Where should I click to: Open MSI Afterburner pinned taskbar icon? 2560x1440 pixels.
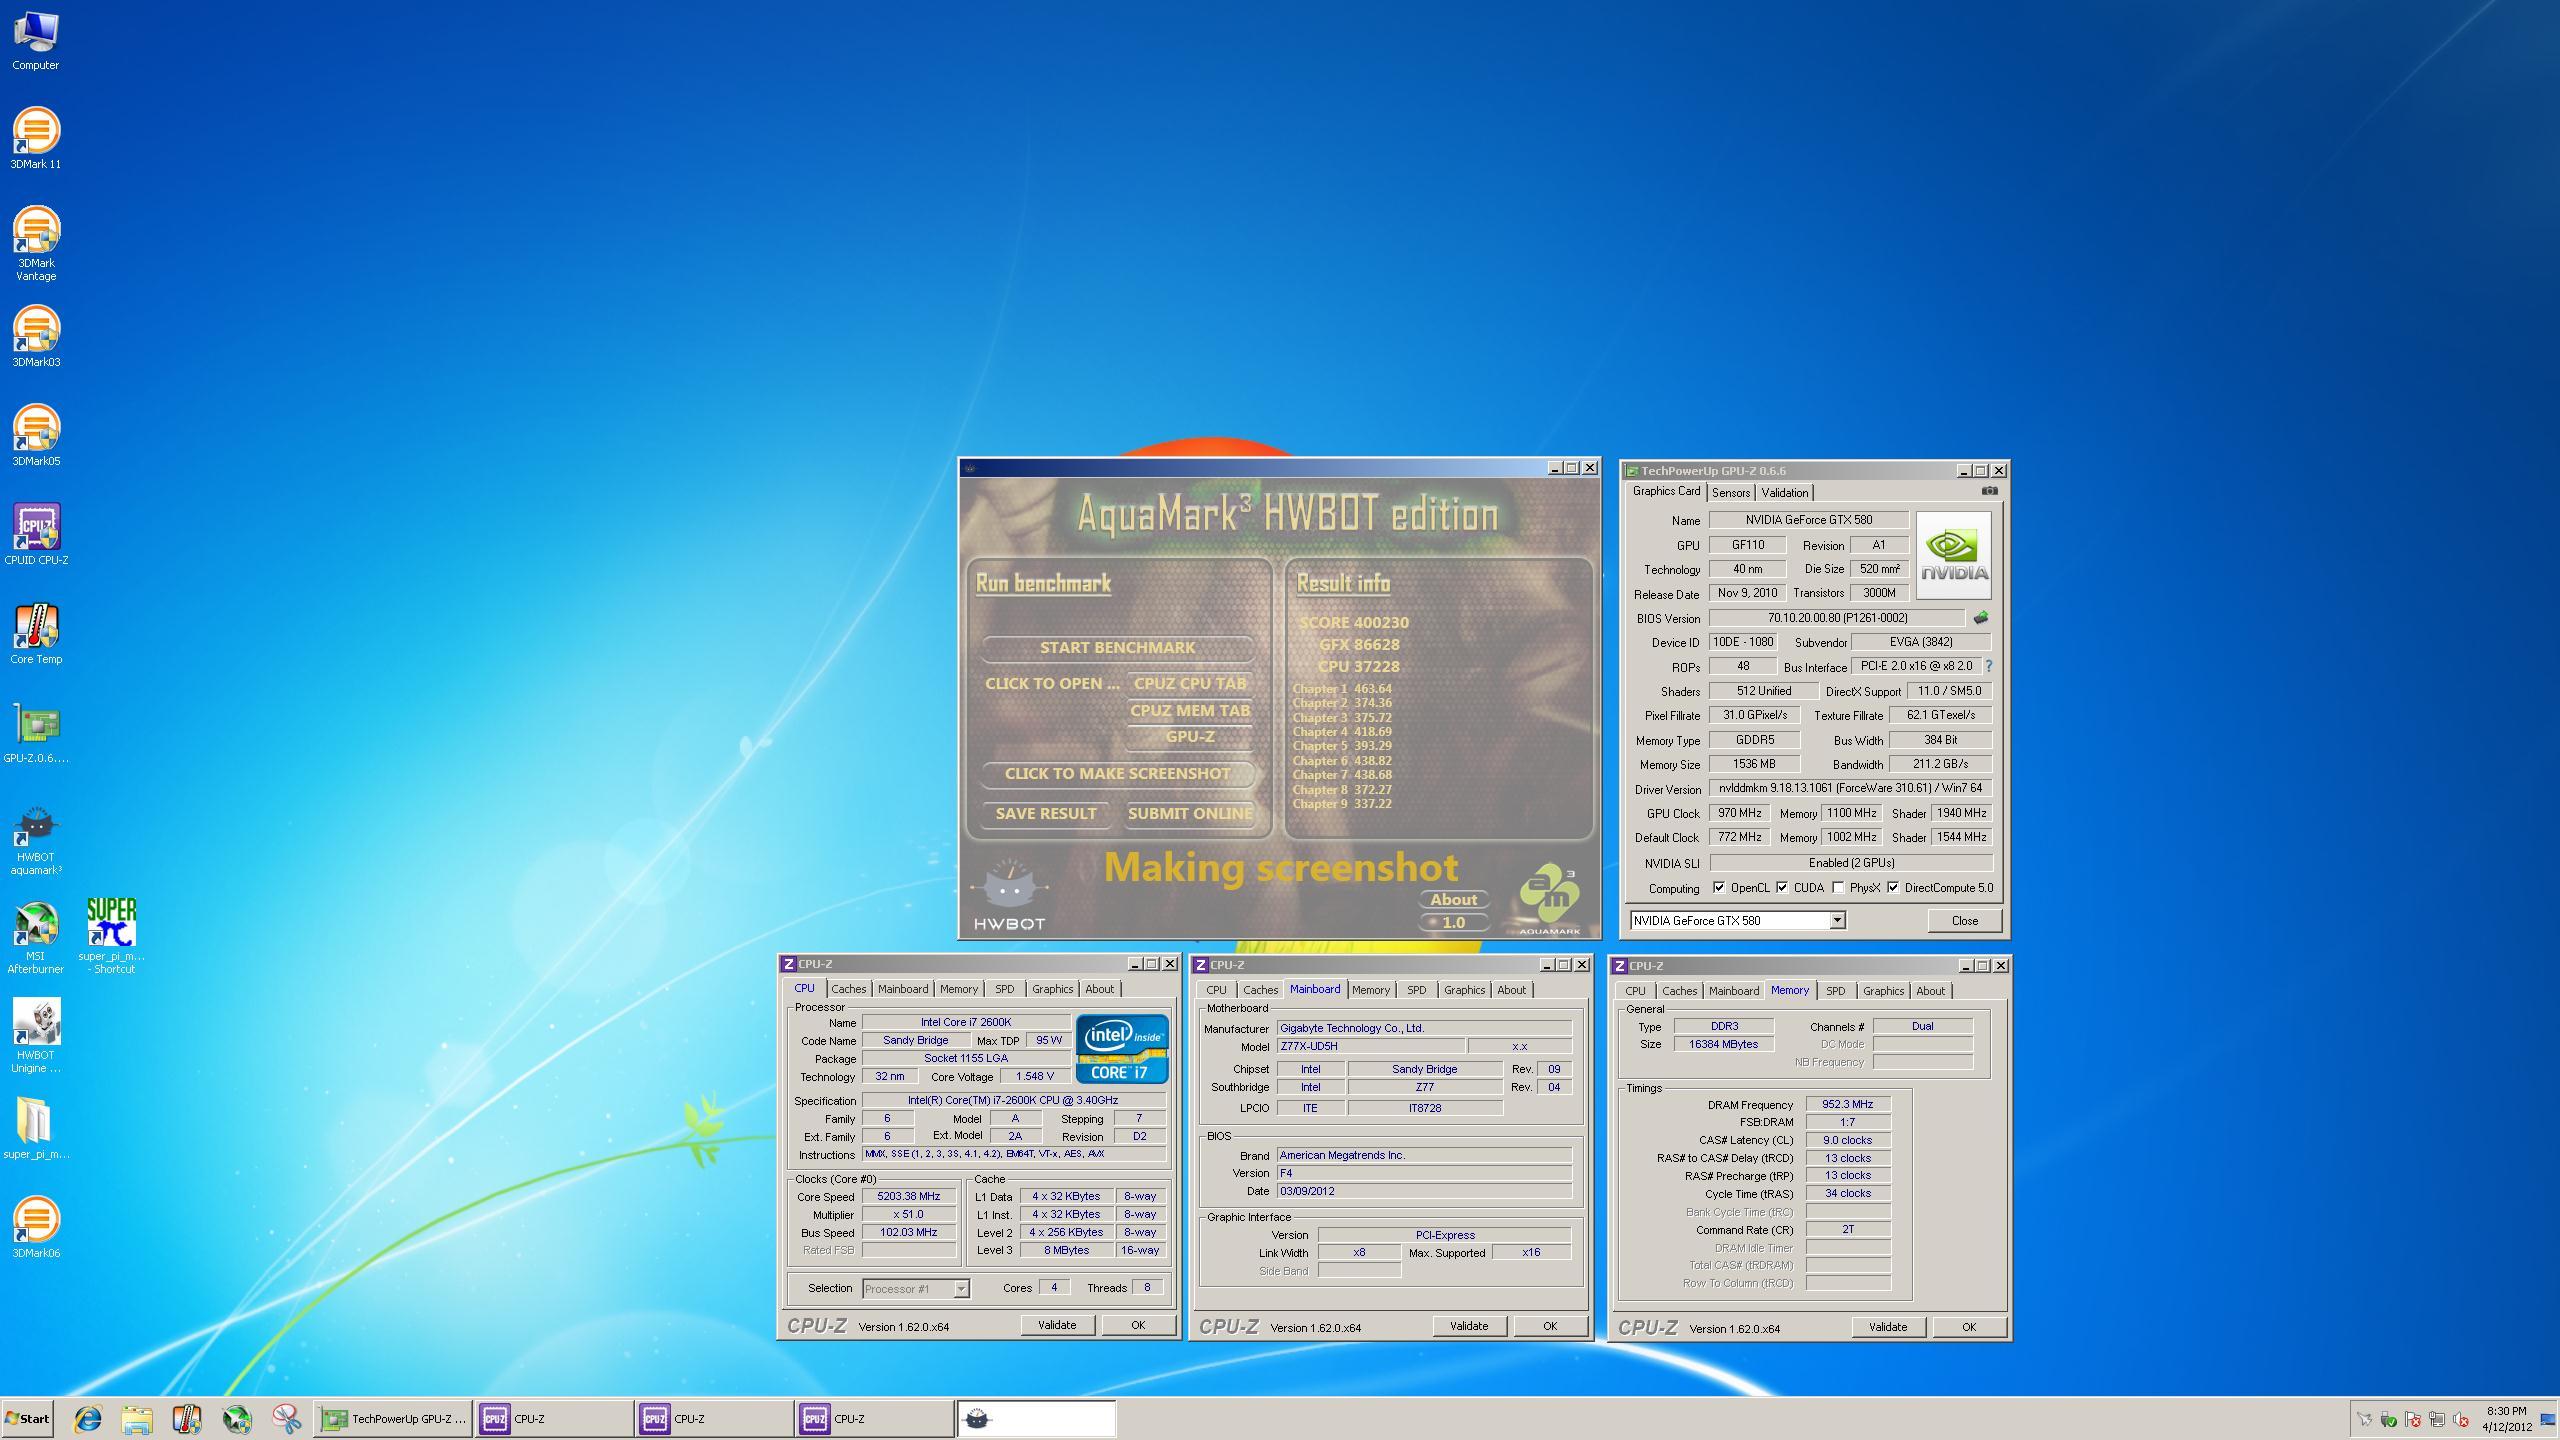tap(237, 1419)
